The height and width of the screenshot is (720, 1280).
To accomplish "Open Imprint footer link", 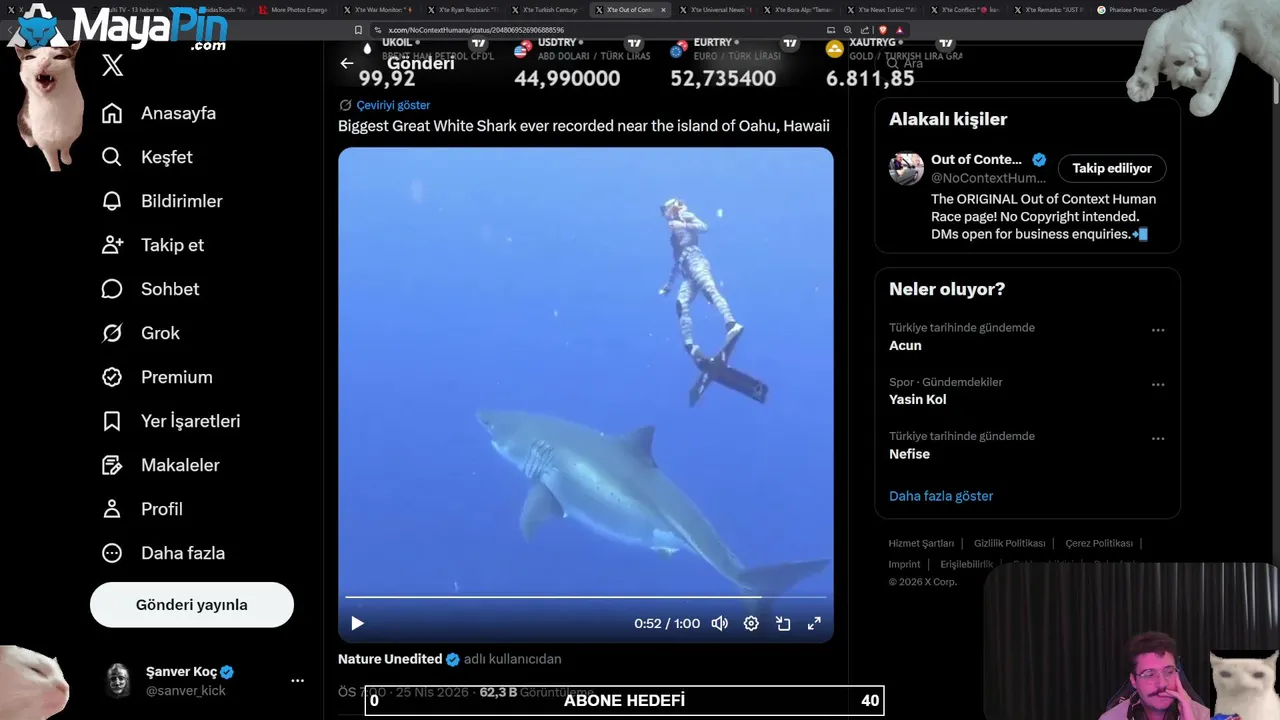I will coord(904,564).
